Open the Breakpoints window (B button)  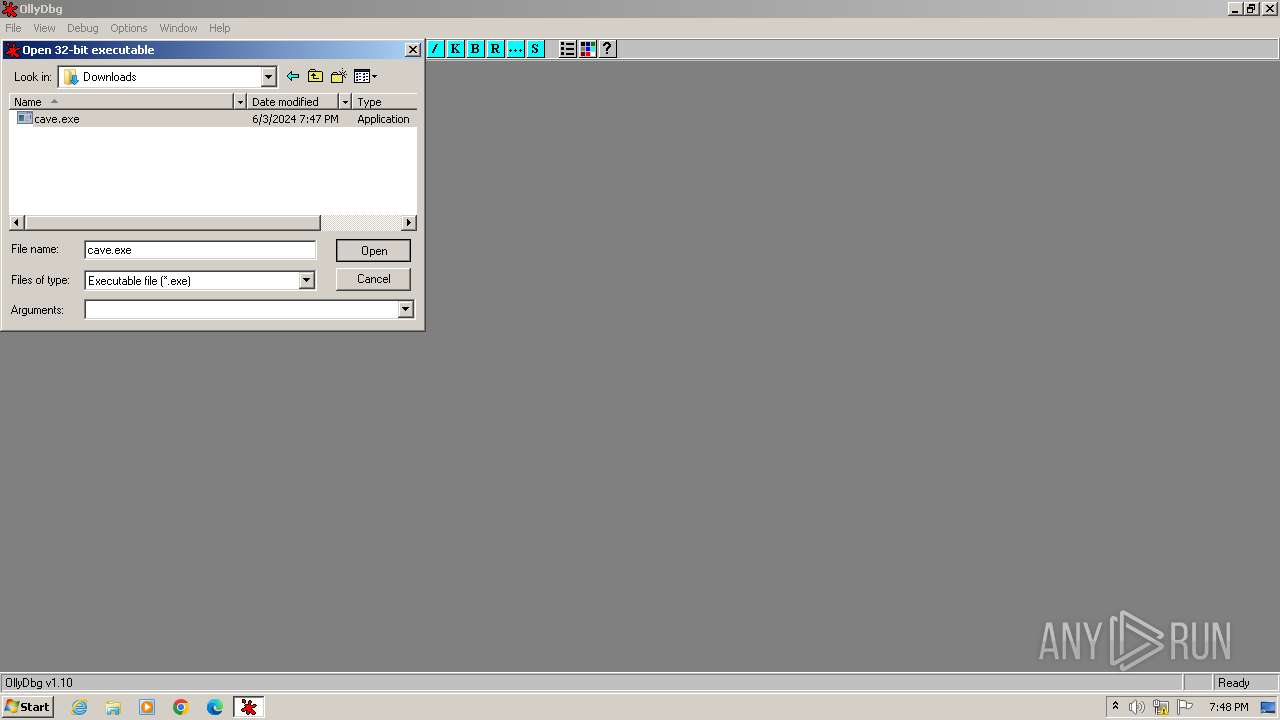(476, 49)
